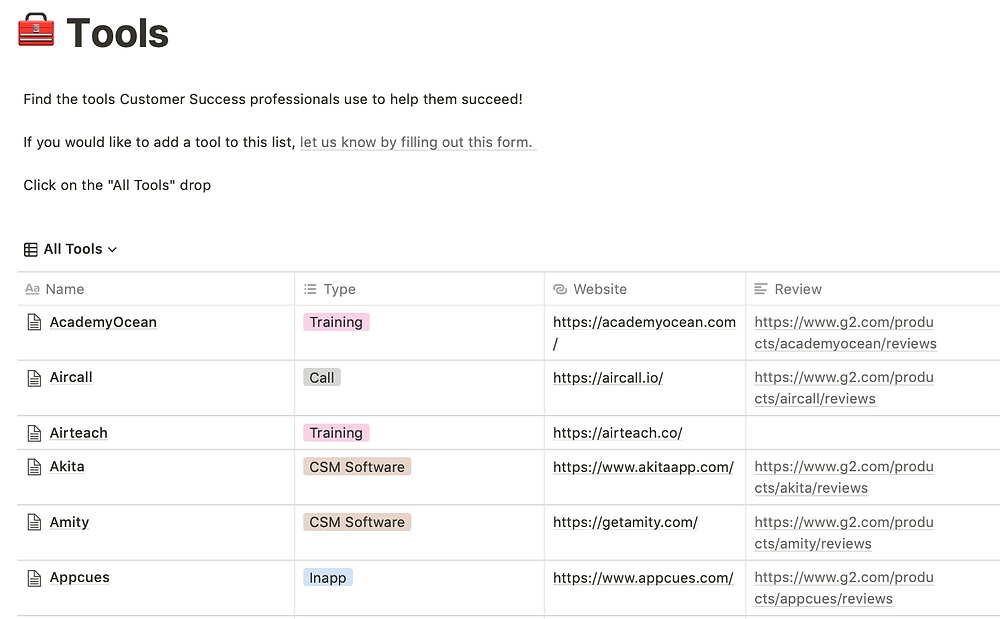This screenshot has height=619, width=1000.
Task: Click the 'Click on the "All Tools" drop' text
Action: pos(117,186)
